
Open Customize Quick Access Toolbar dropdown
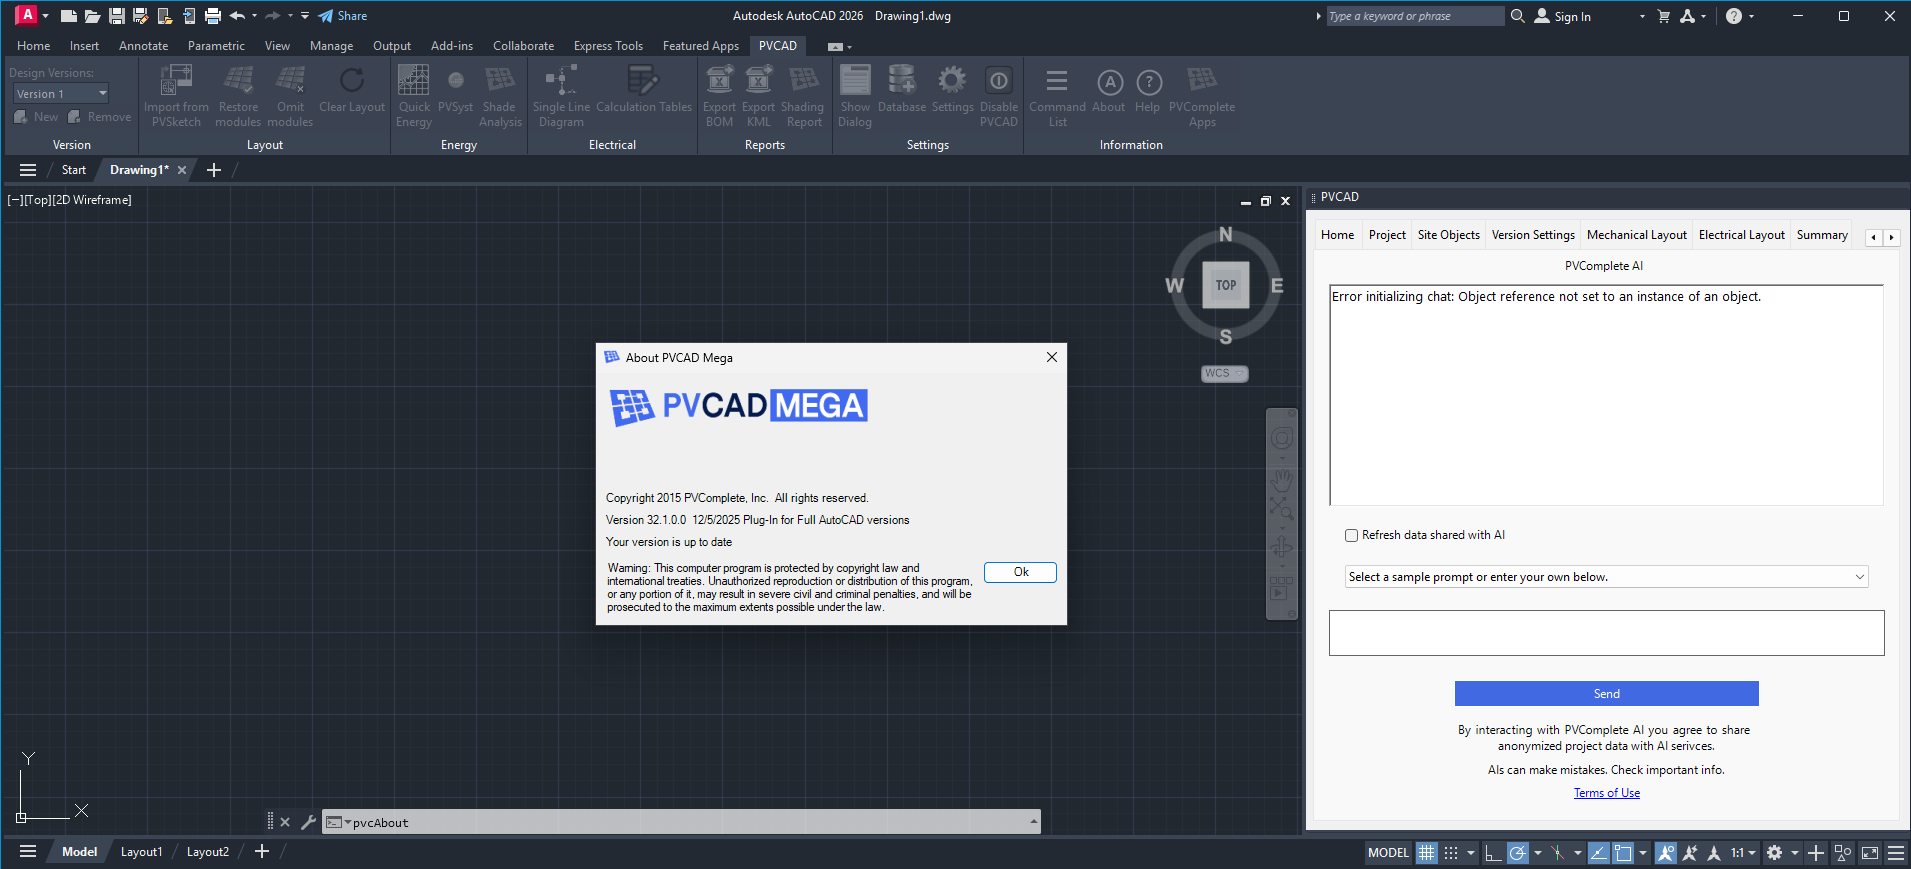pyautogui.click(x=305, y=16)
